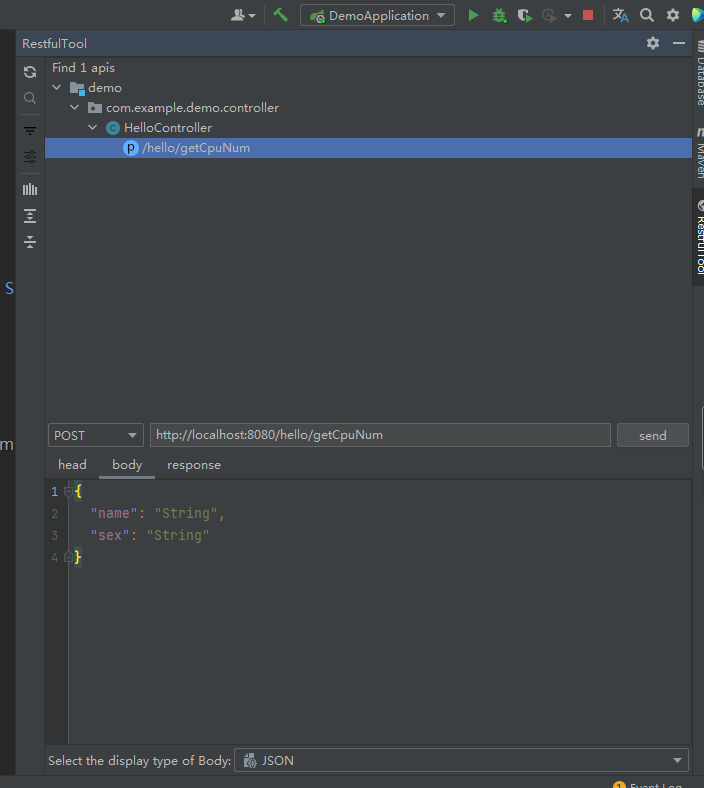The height and width of the screenshot is (788, 704).
Task: Open the JSON body display type dropdown
Action: 461,760
